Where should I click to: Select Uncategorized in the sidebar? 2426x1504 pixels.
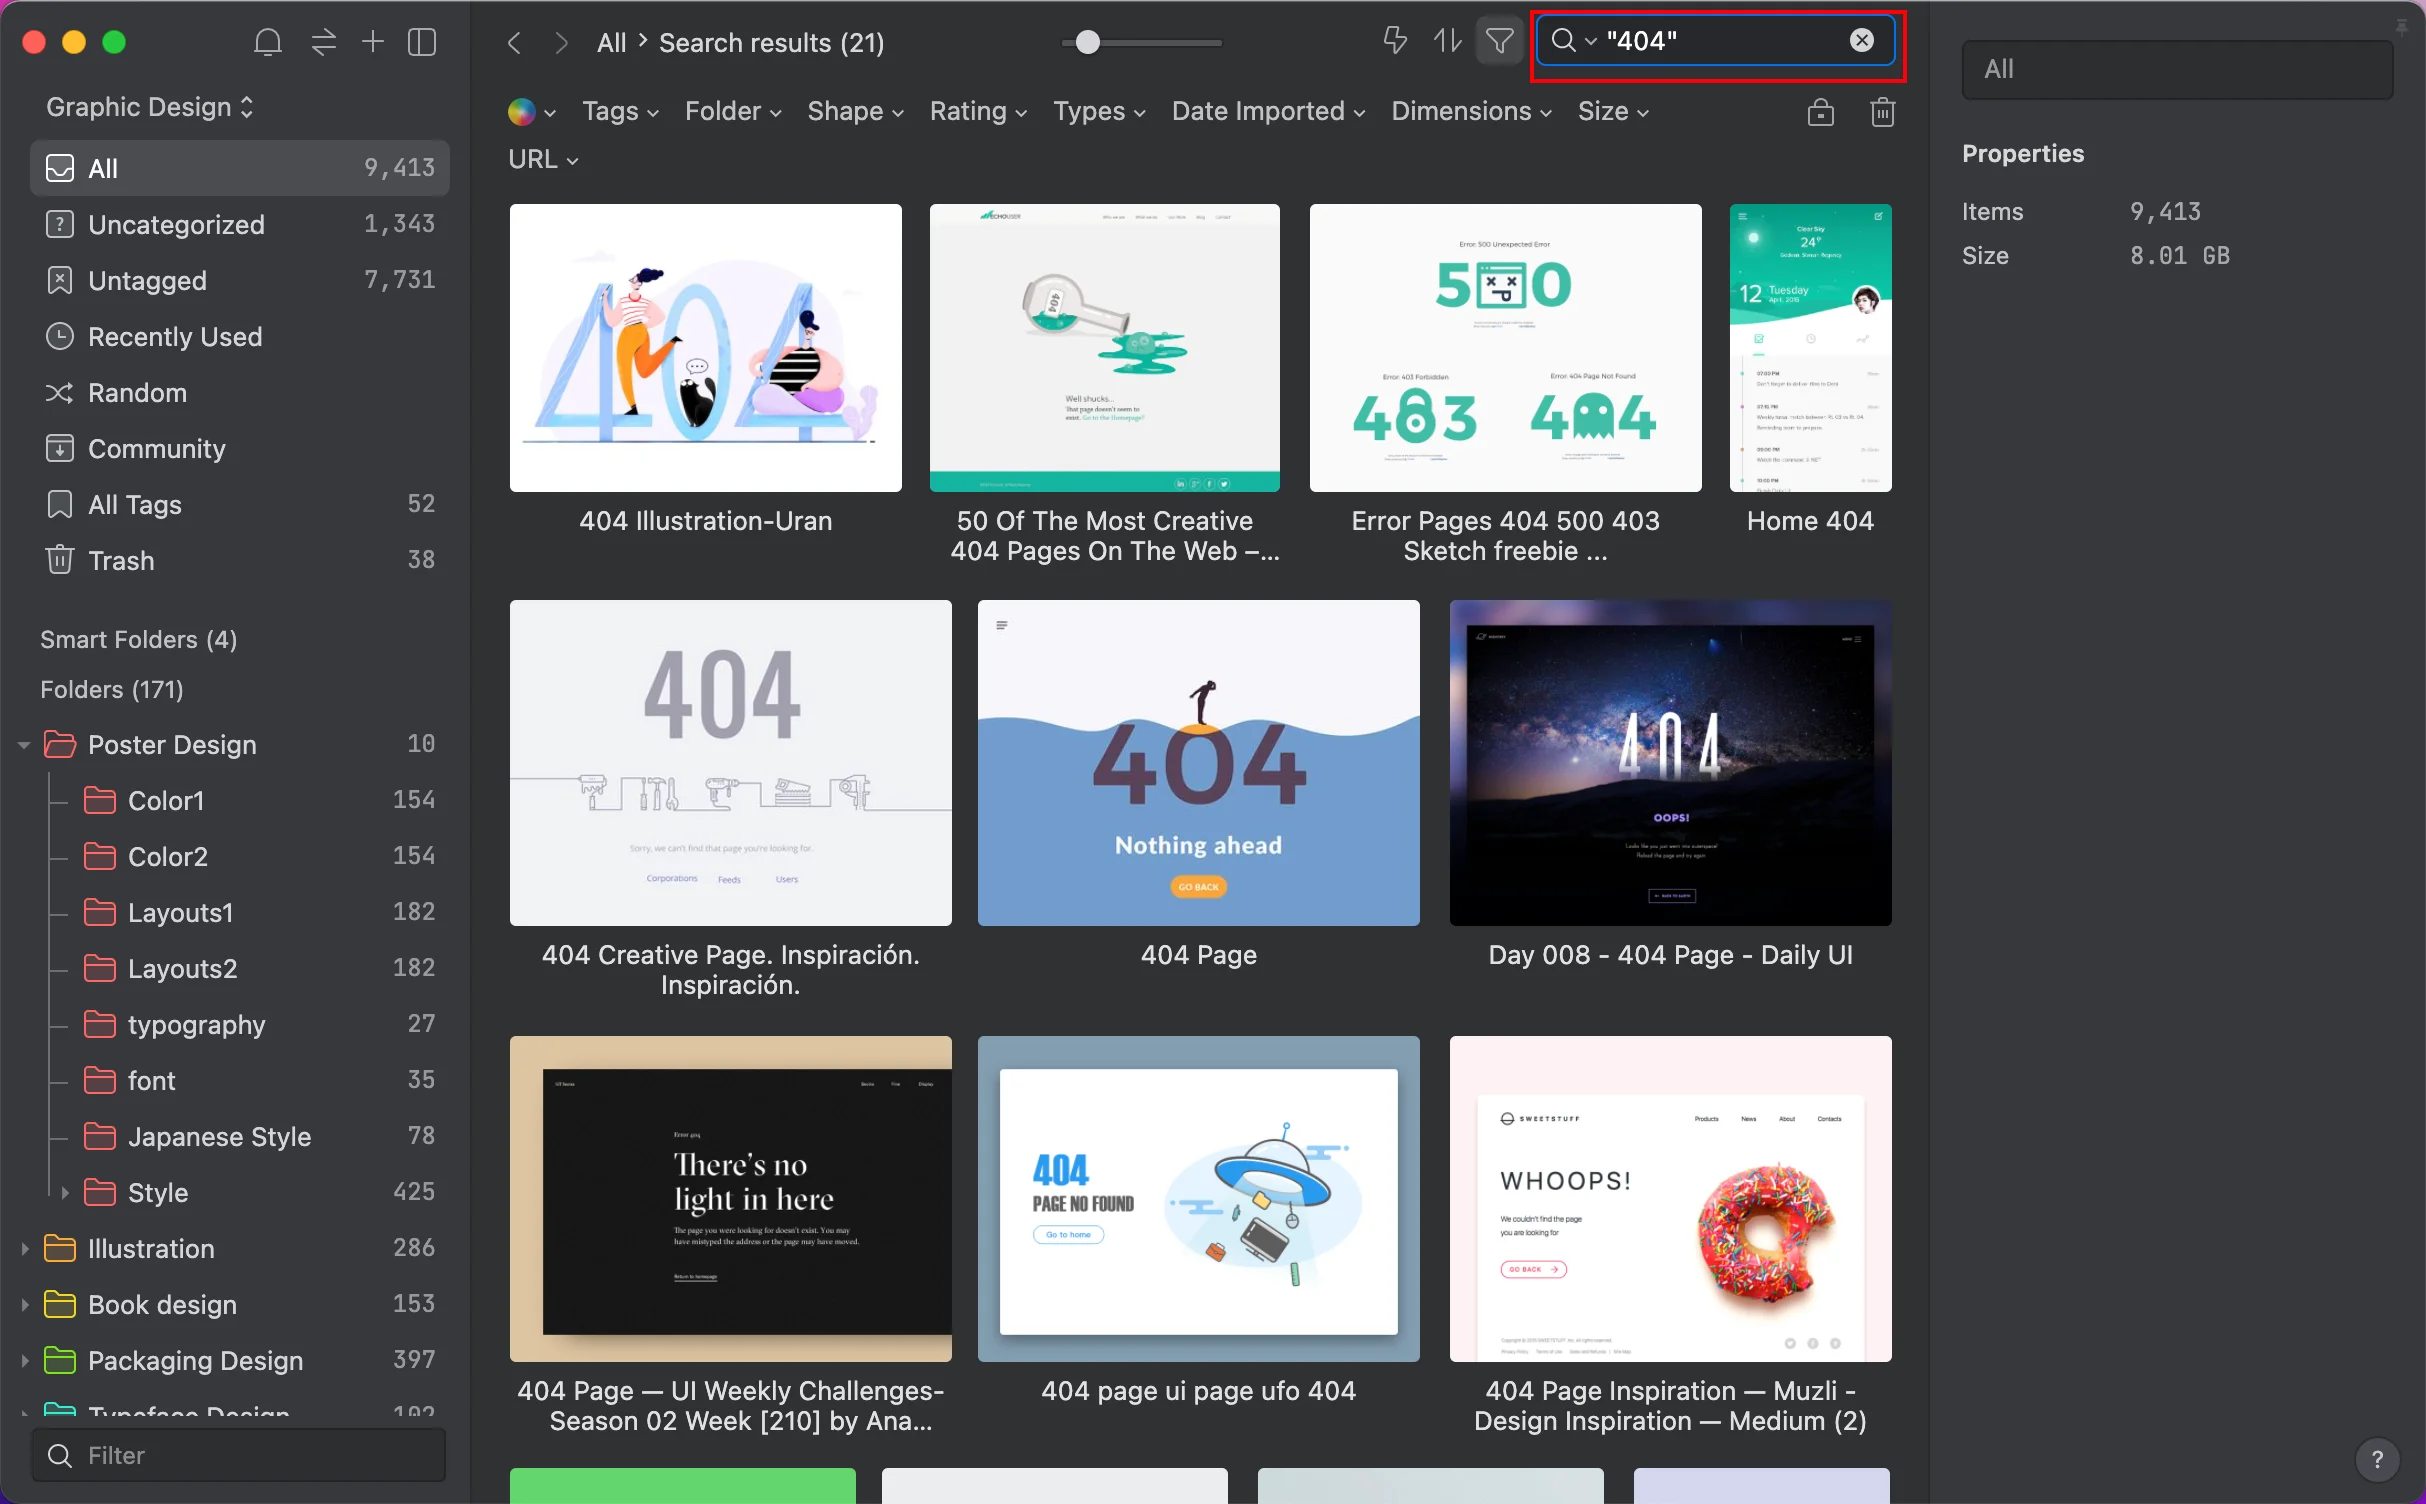(x=240, y=224)
